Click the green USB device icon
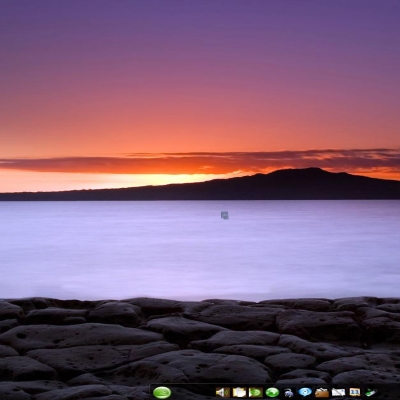Image resolution: width=400 pixels, height=400 pixels. (371, 392)
